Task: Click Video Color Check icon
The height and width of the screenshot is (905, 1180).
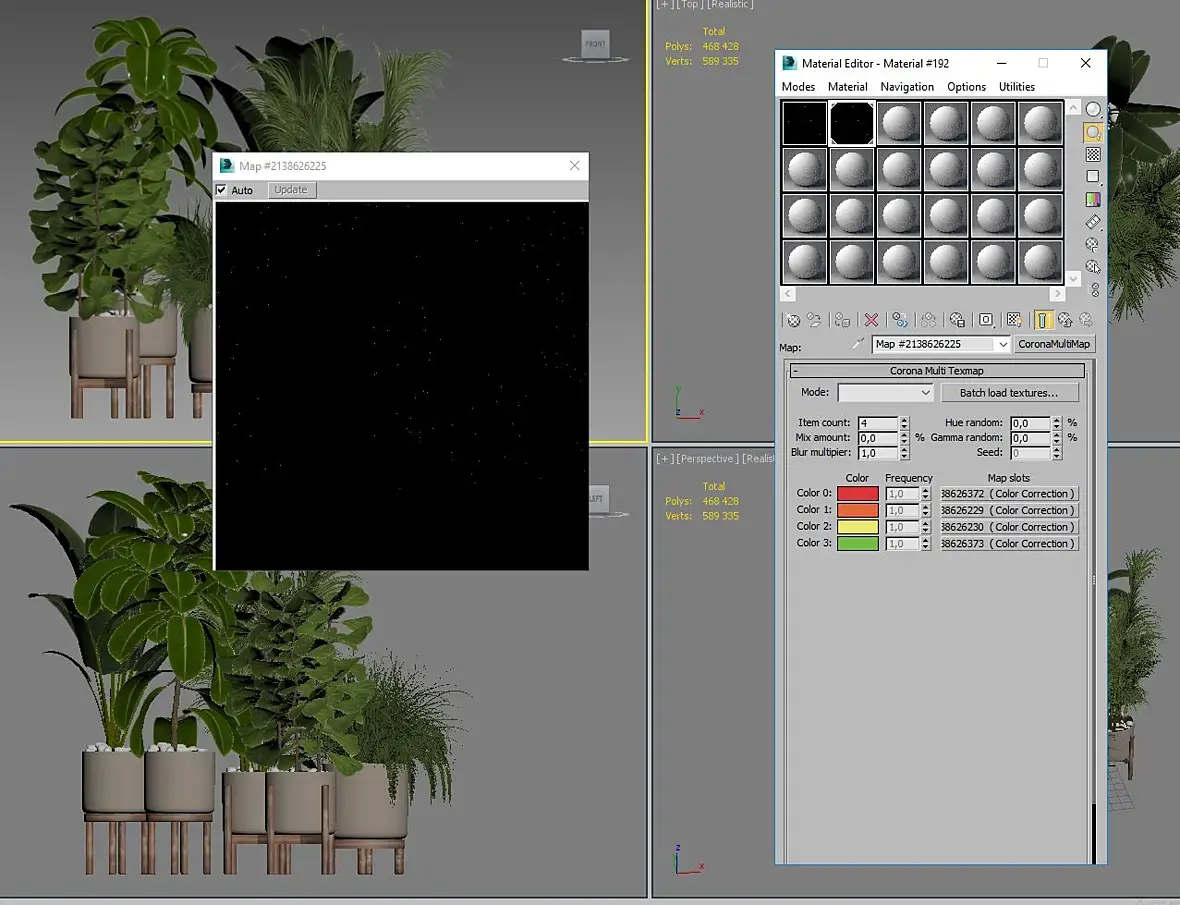Action: (1093, 199)
